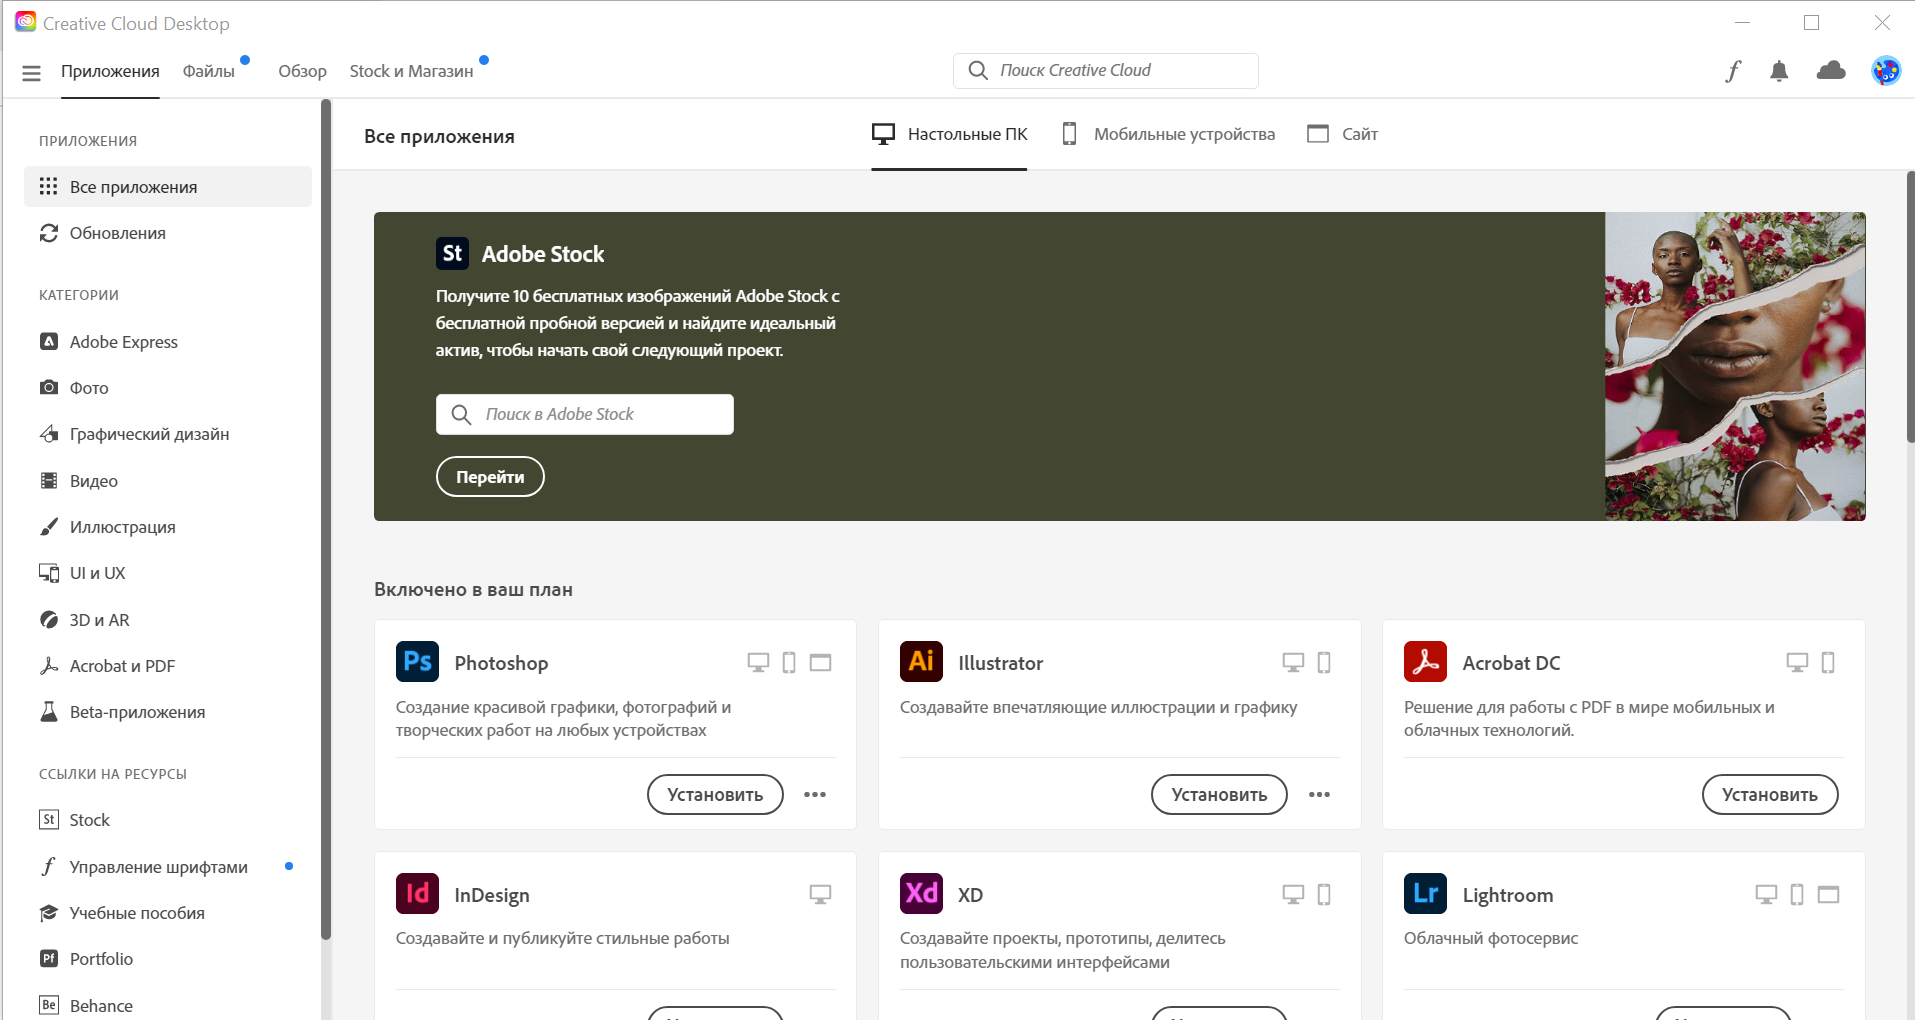Open more options for Illustrator

click(1319, 795)
